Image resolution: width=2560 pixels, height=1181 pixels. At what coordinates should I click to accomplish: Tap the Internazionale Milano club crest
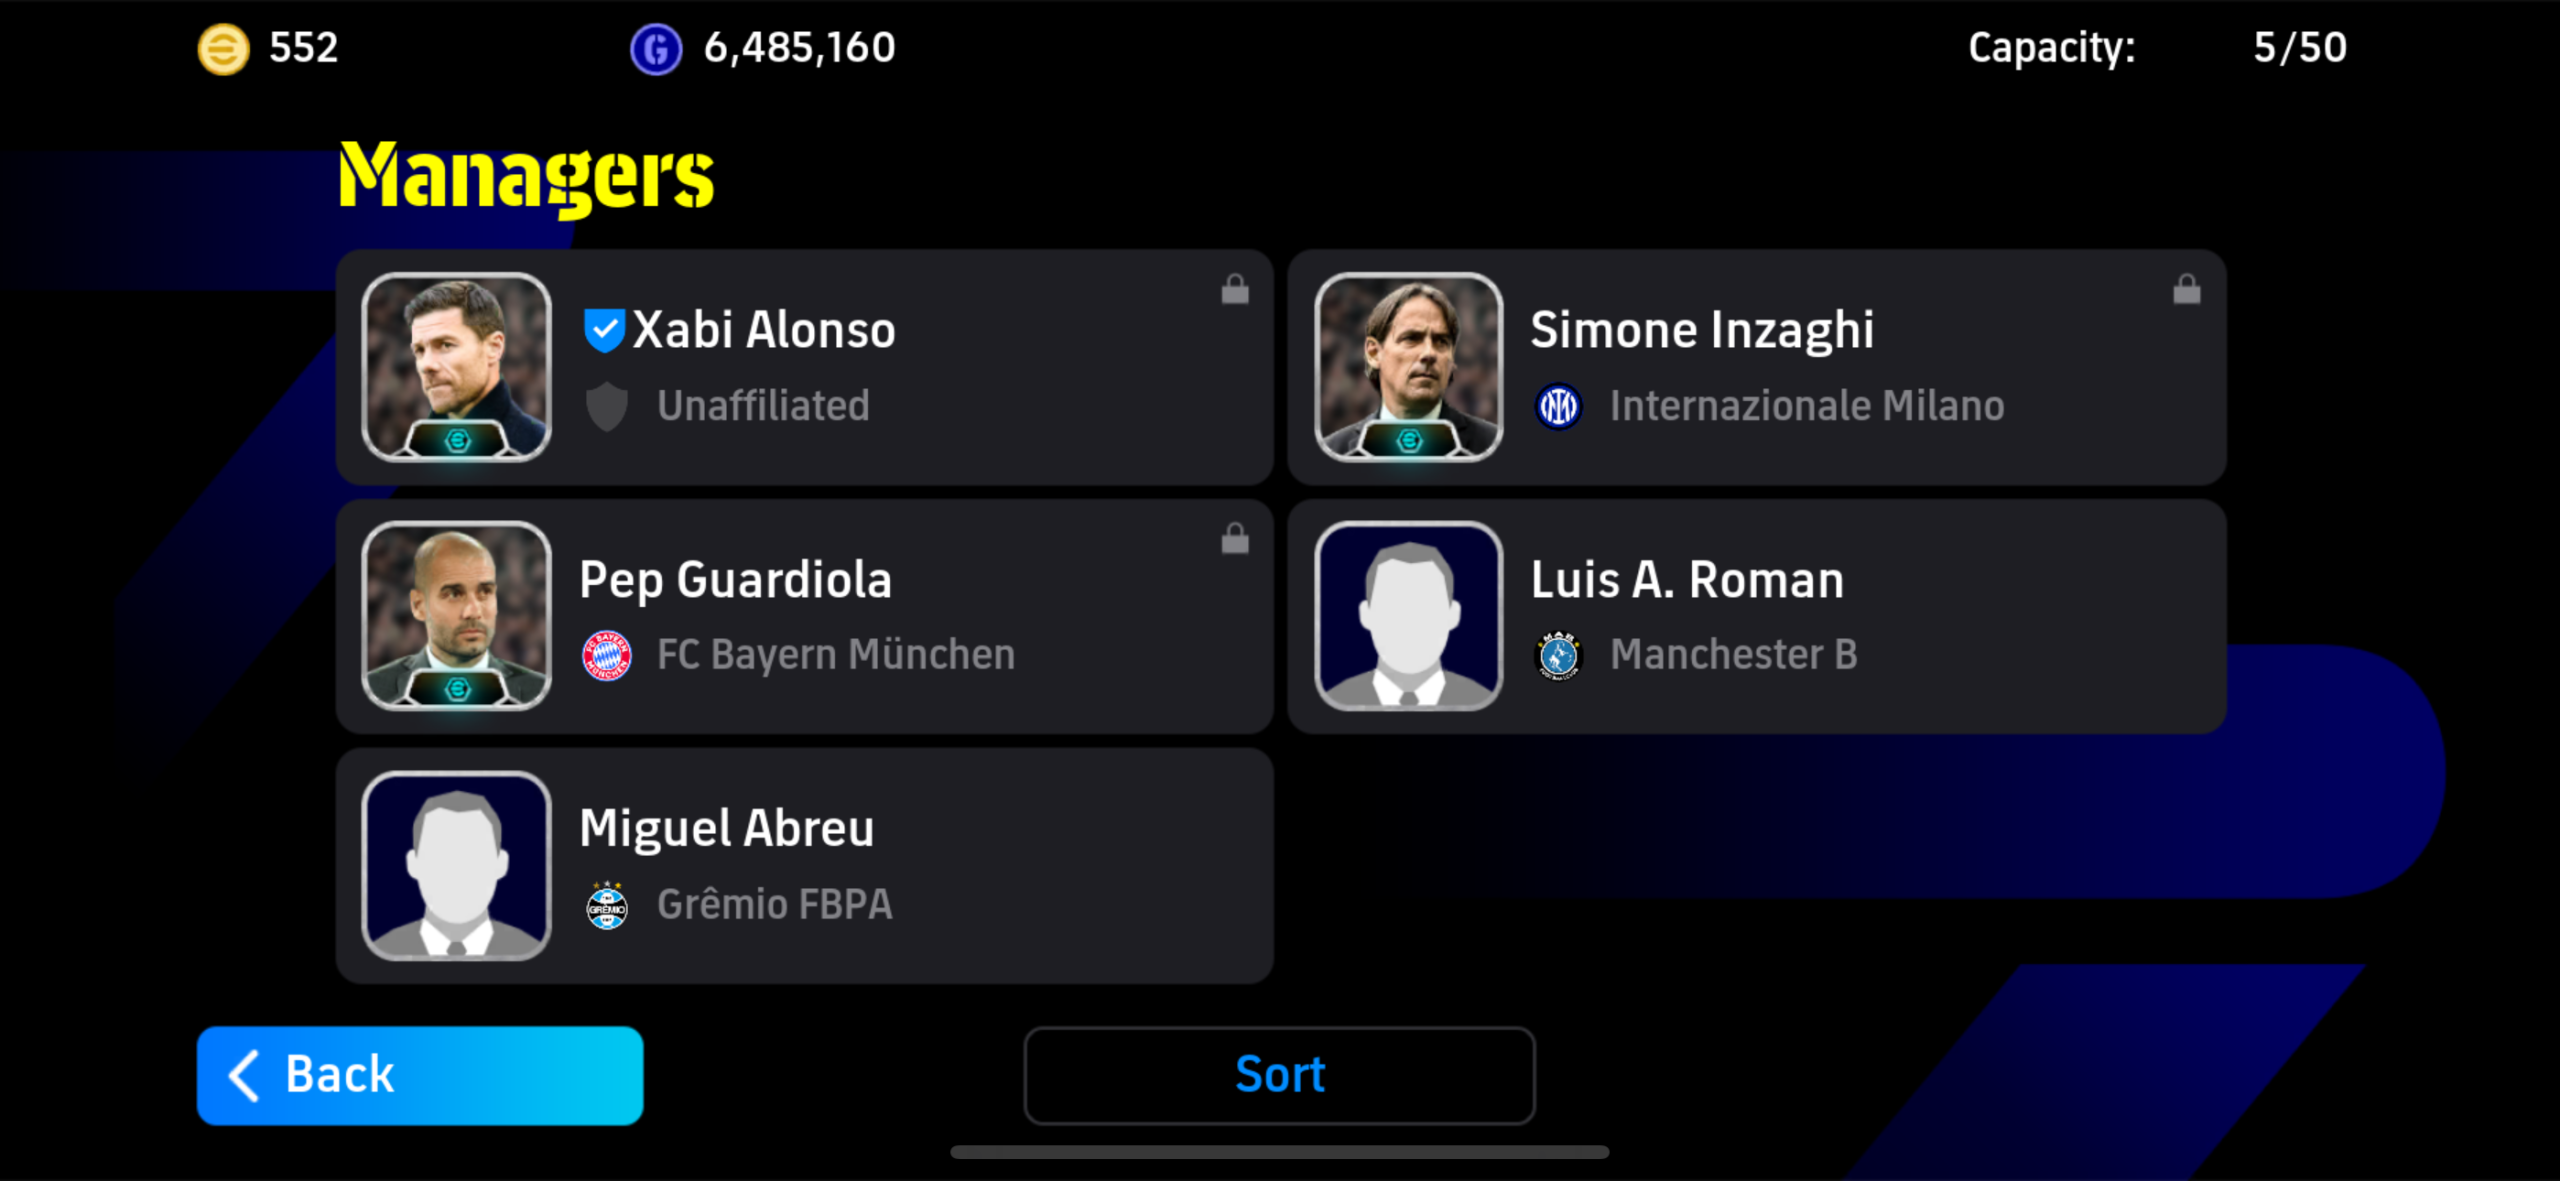tap(1558, 406)
